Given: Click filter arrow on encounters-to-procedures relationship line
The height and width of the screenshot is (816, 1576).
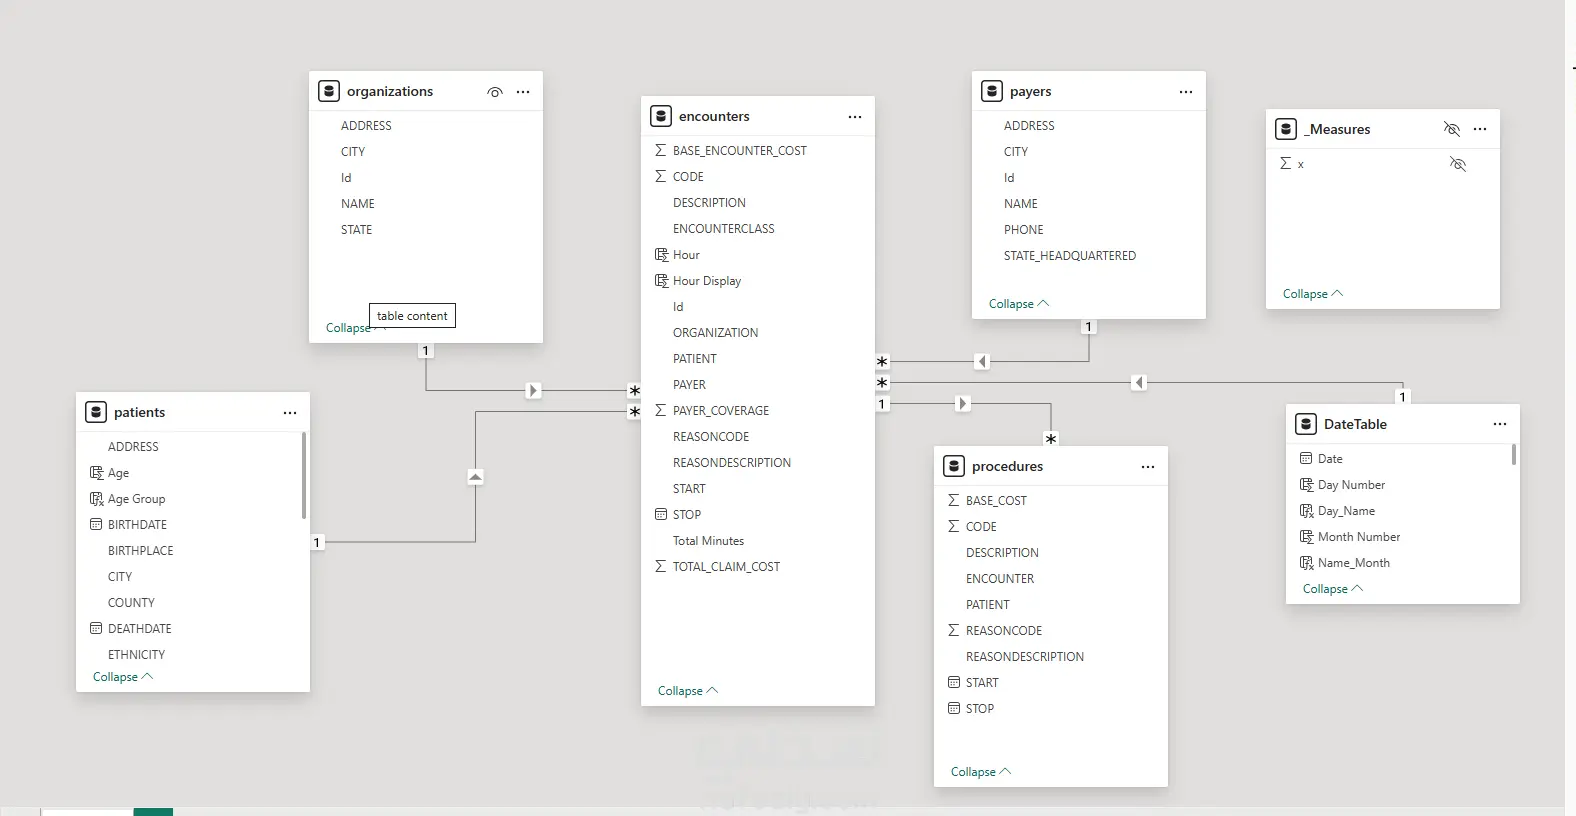Looking at the screenshot, I should [962, 404].
